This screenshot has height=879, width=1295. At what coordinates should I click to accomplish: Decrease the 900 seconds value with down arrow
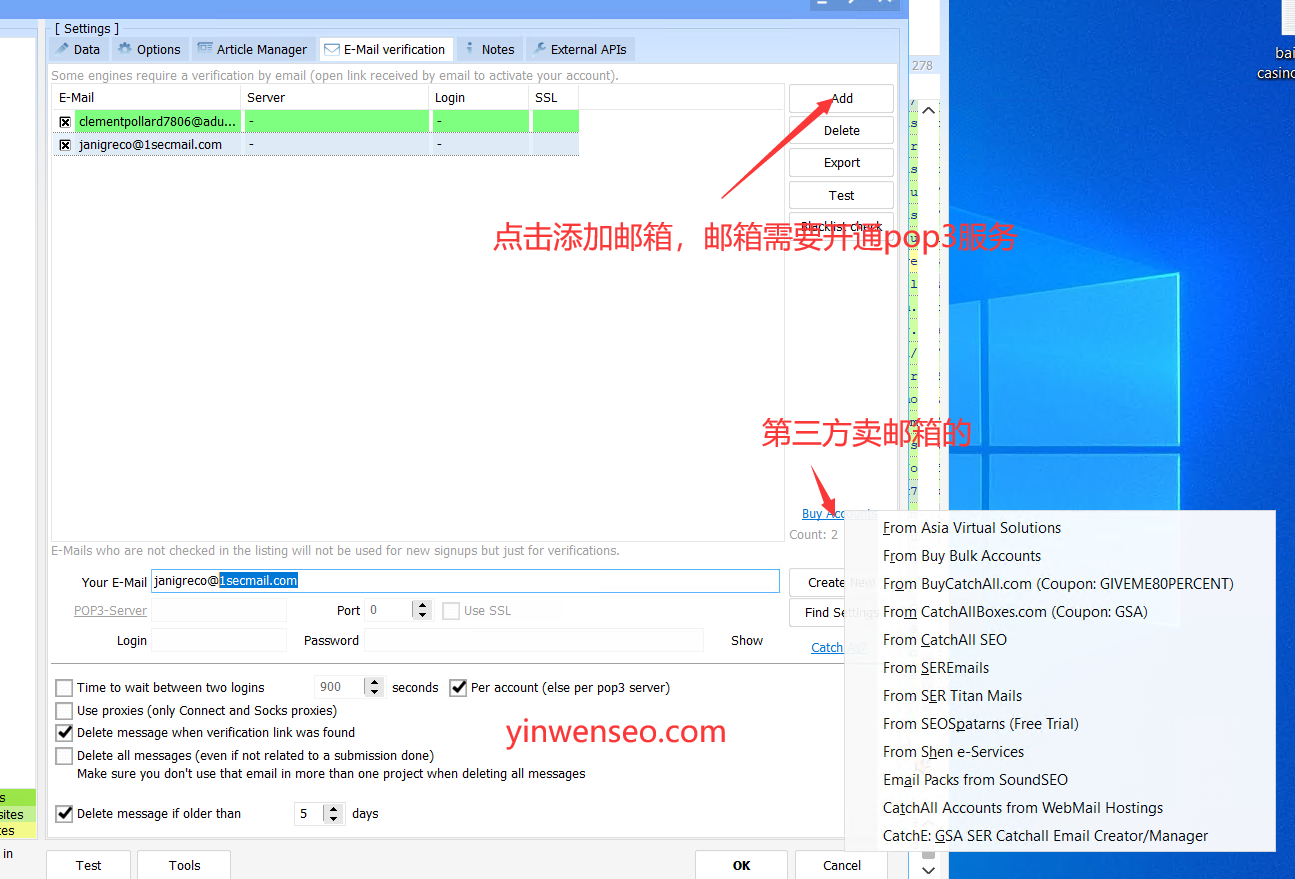point(374,691)
